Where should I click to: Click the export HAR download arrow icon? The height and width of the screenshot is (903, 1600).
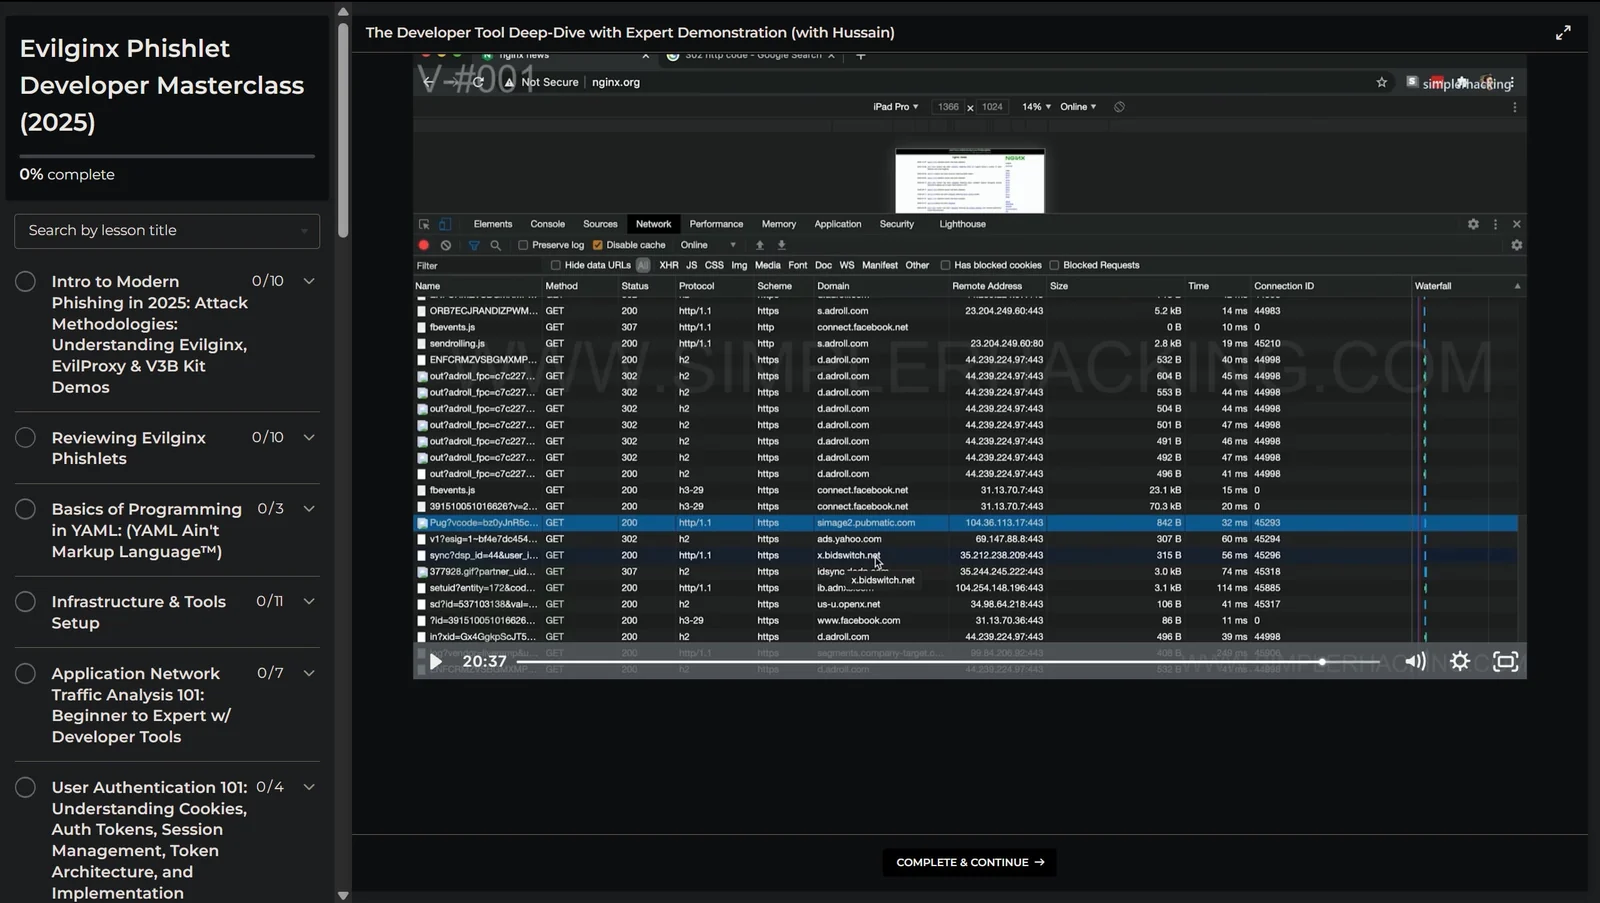tap(782, 245)
